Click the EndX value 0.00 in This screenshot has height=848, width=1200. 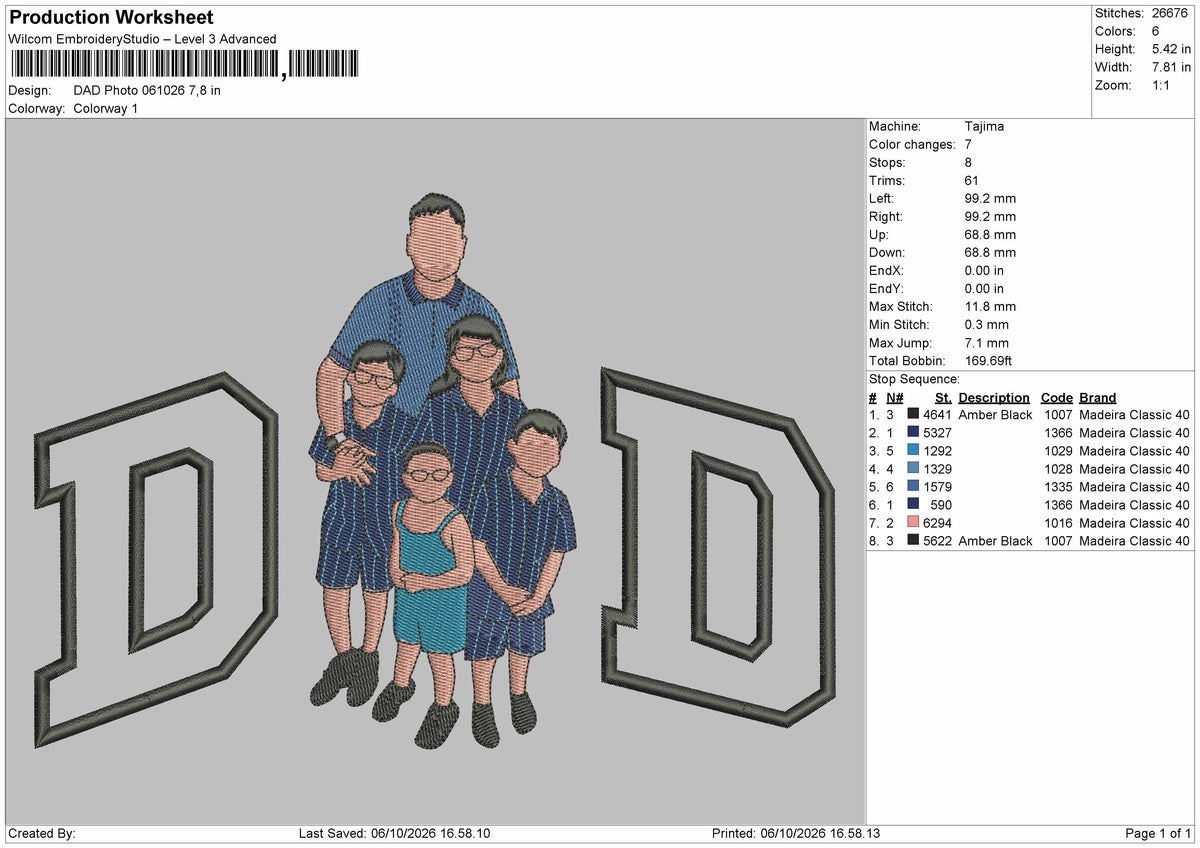click(984, 270)
